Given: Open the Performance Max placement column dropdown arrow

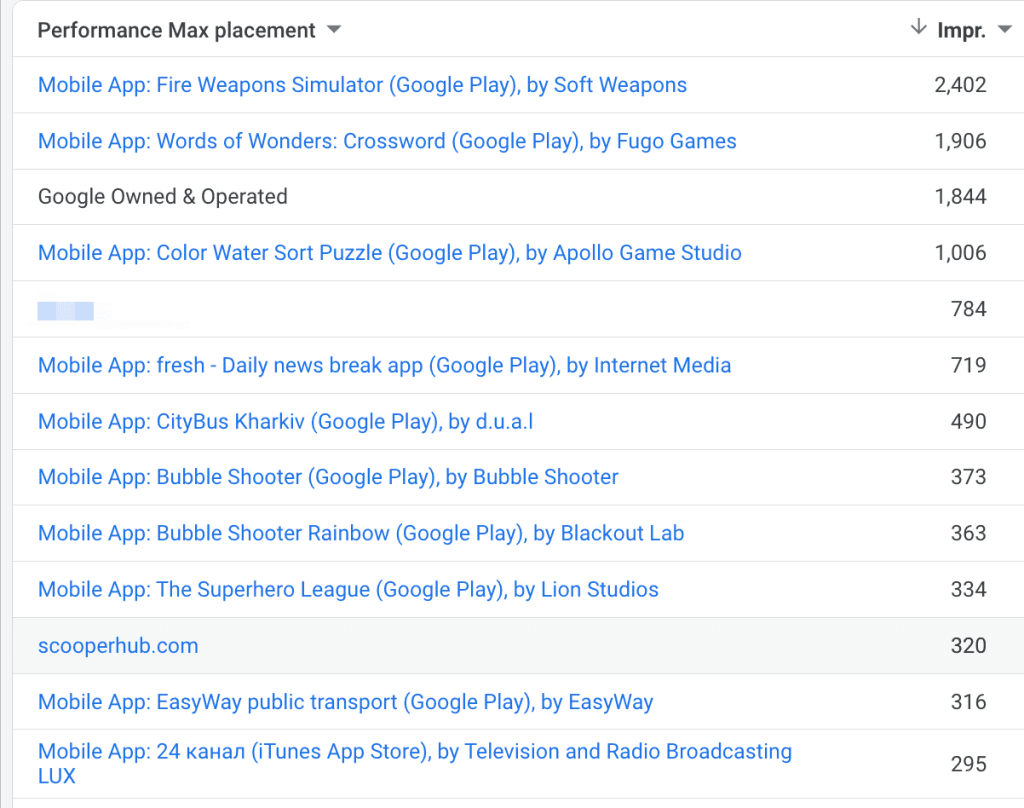Looking at the screenshot, I should (334, 30).
